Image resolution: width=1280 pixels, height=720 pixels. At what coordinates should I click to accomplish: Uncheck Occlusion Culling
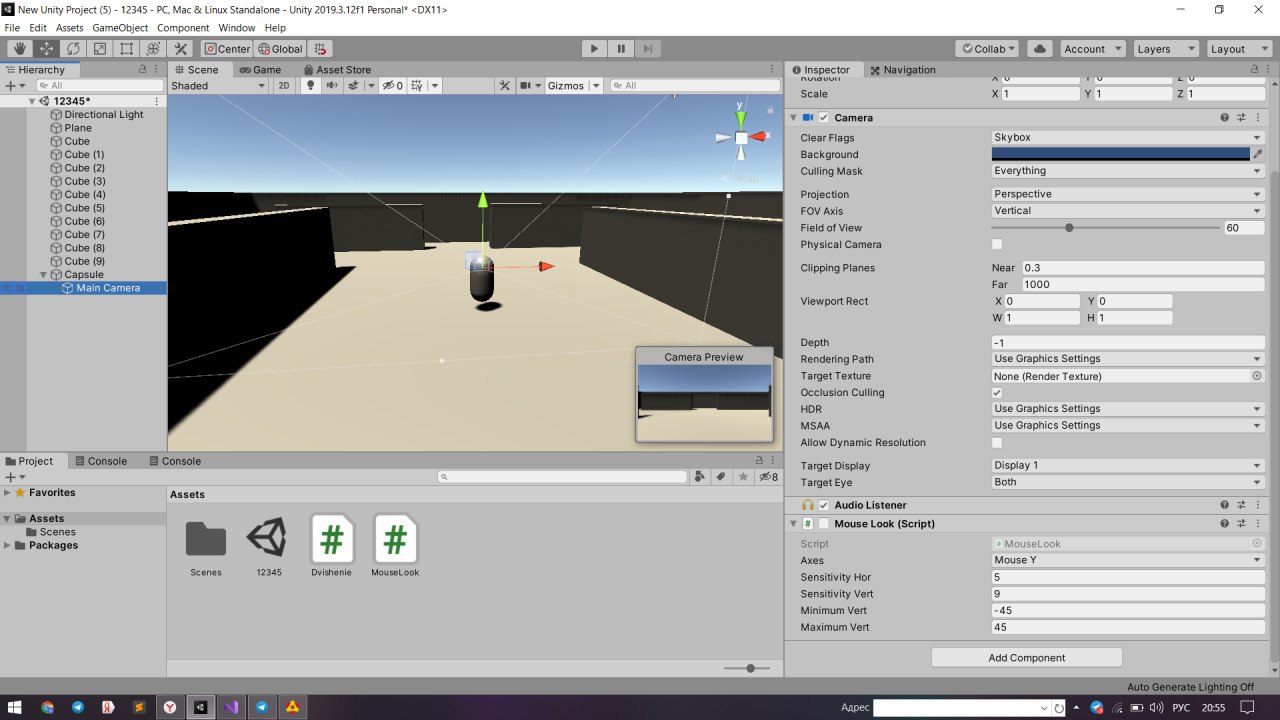pyautogui.click(x=997, y=393)
